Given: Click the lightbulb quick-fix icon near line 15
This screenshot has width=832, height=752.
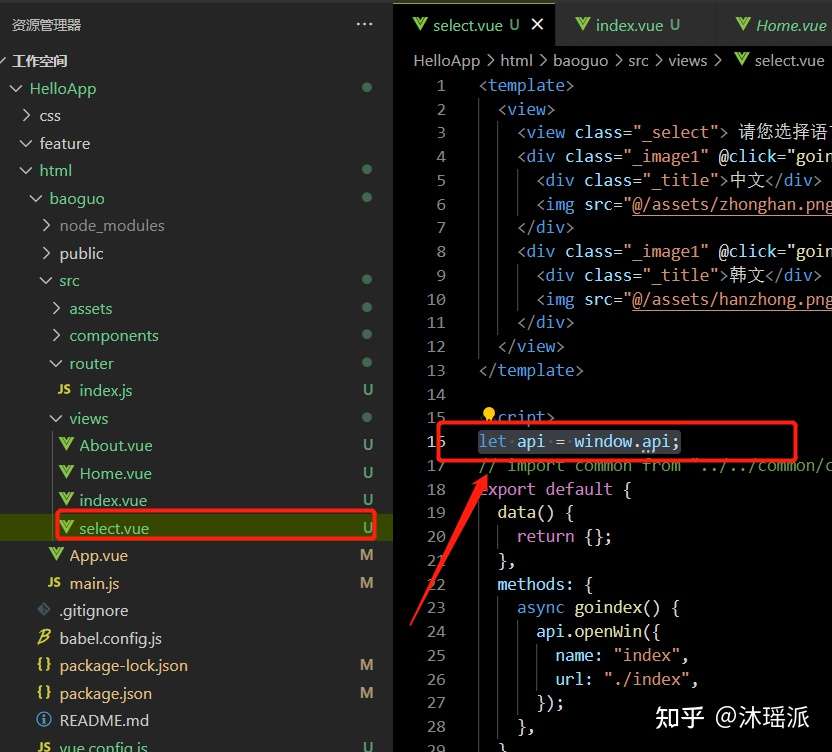Looking at the screenshot, I should (488, 413).
